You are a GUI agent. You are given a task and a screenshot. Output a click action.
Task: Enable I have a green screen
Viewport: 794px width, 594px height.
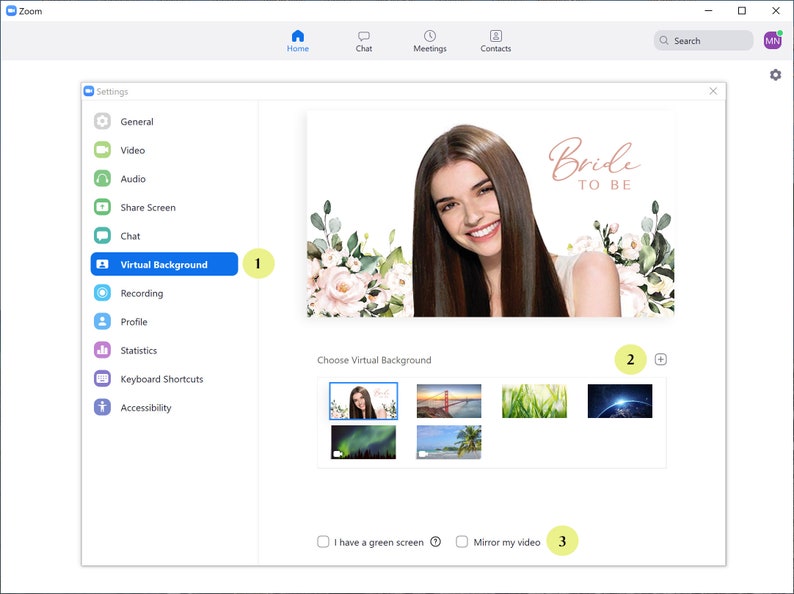click(323, 542)
